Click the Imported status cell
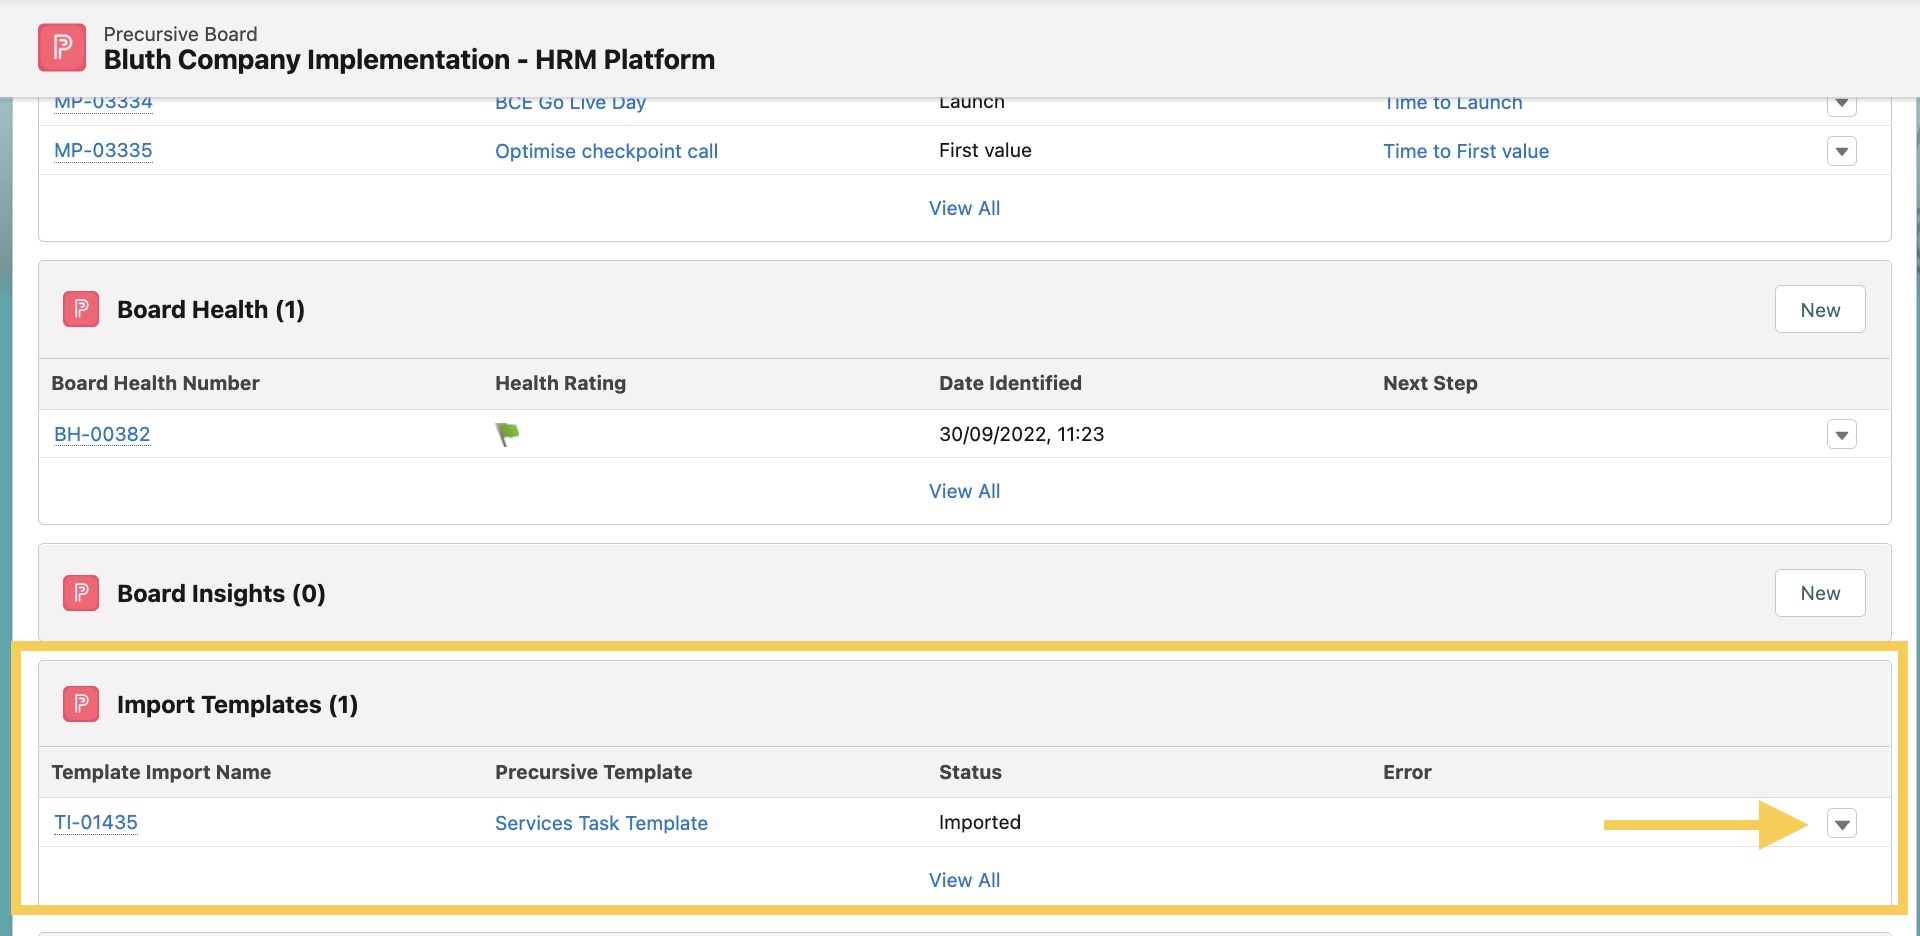 click(980, 822)
